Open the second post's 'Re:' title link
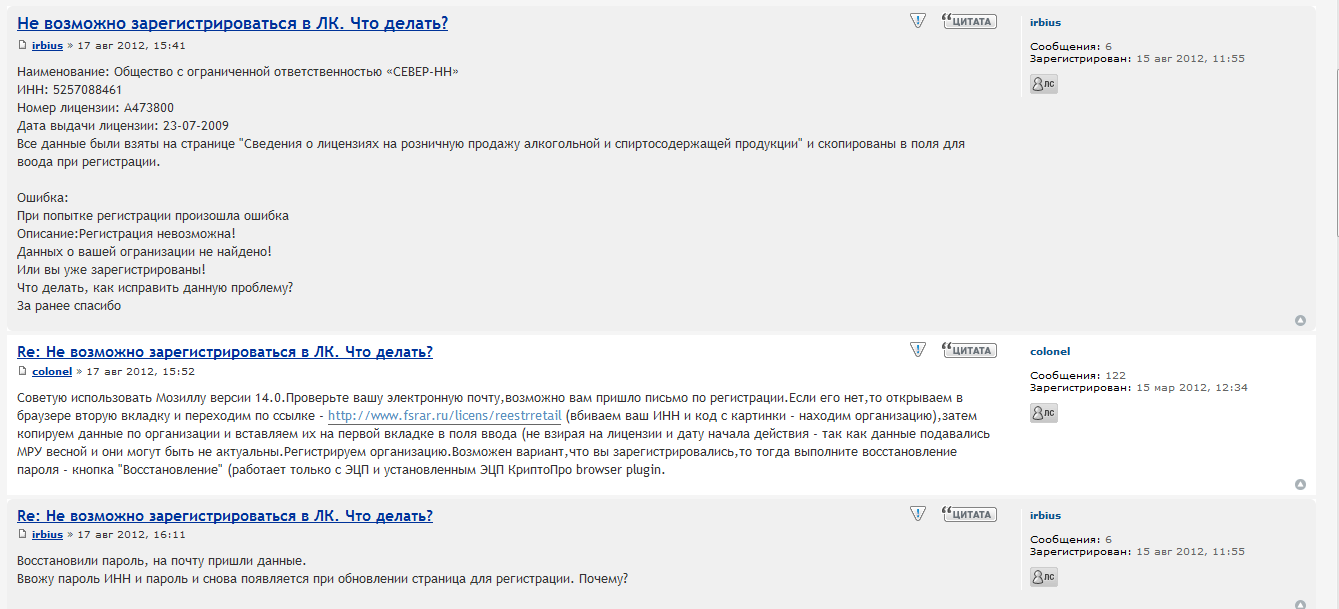 pos(225,352)
